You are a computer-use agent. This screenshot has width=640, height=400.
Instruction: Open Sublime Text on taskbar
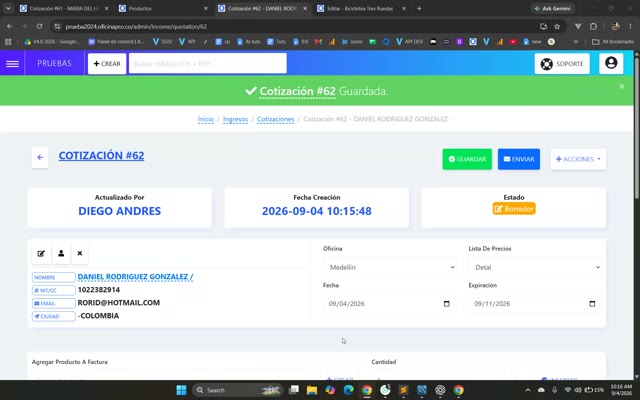[x=403, y=390]
